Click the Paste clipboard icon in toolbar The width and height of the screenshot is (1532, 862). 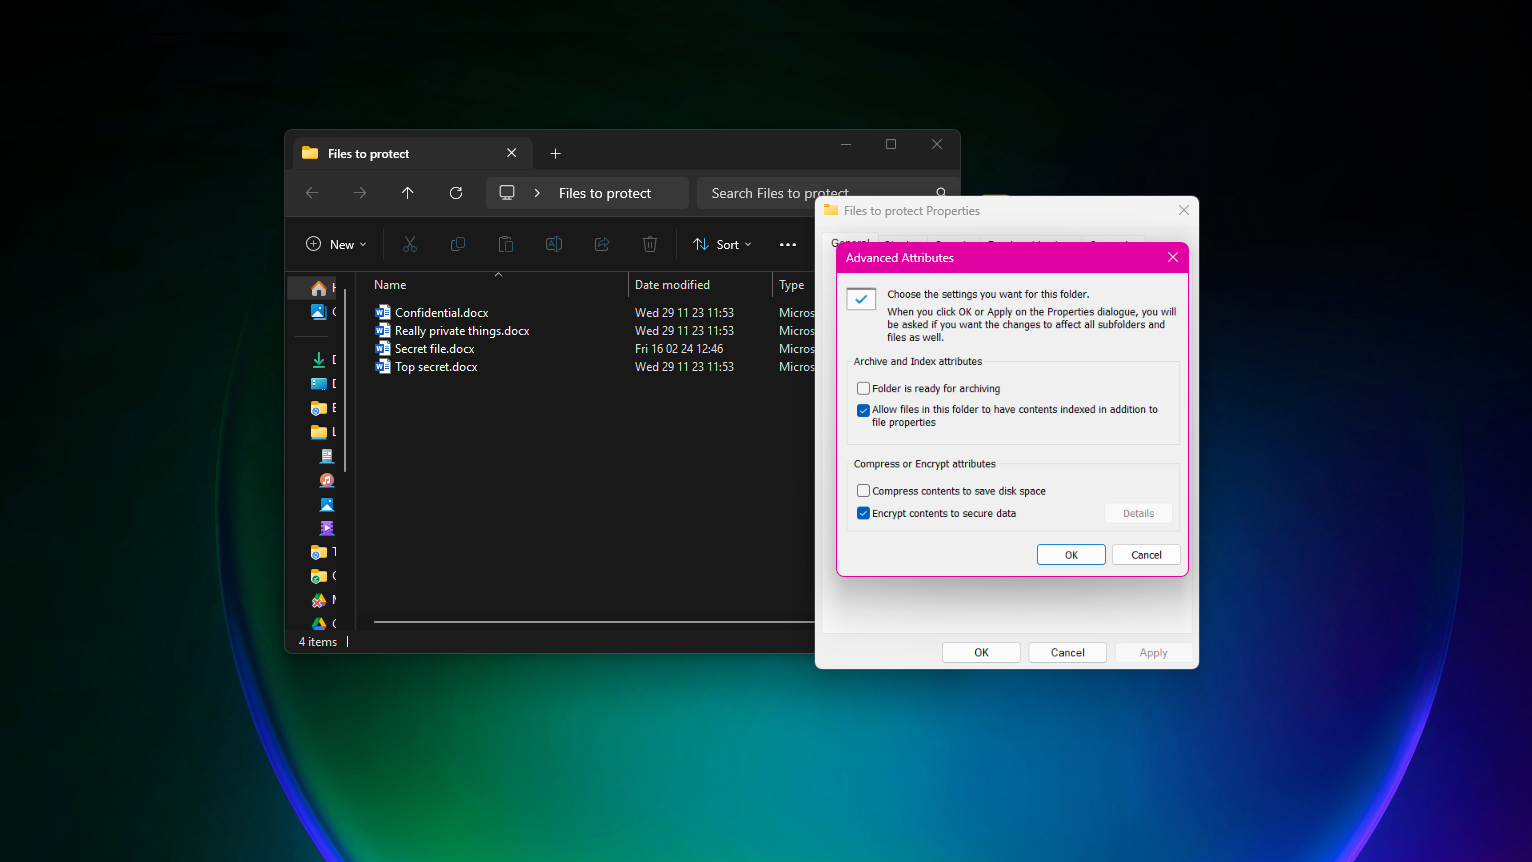506,244
